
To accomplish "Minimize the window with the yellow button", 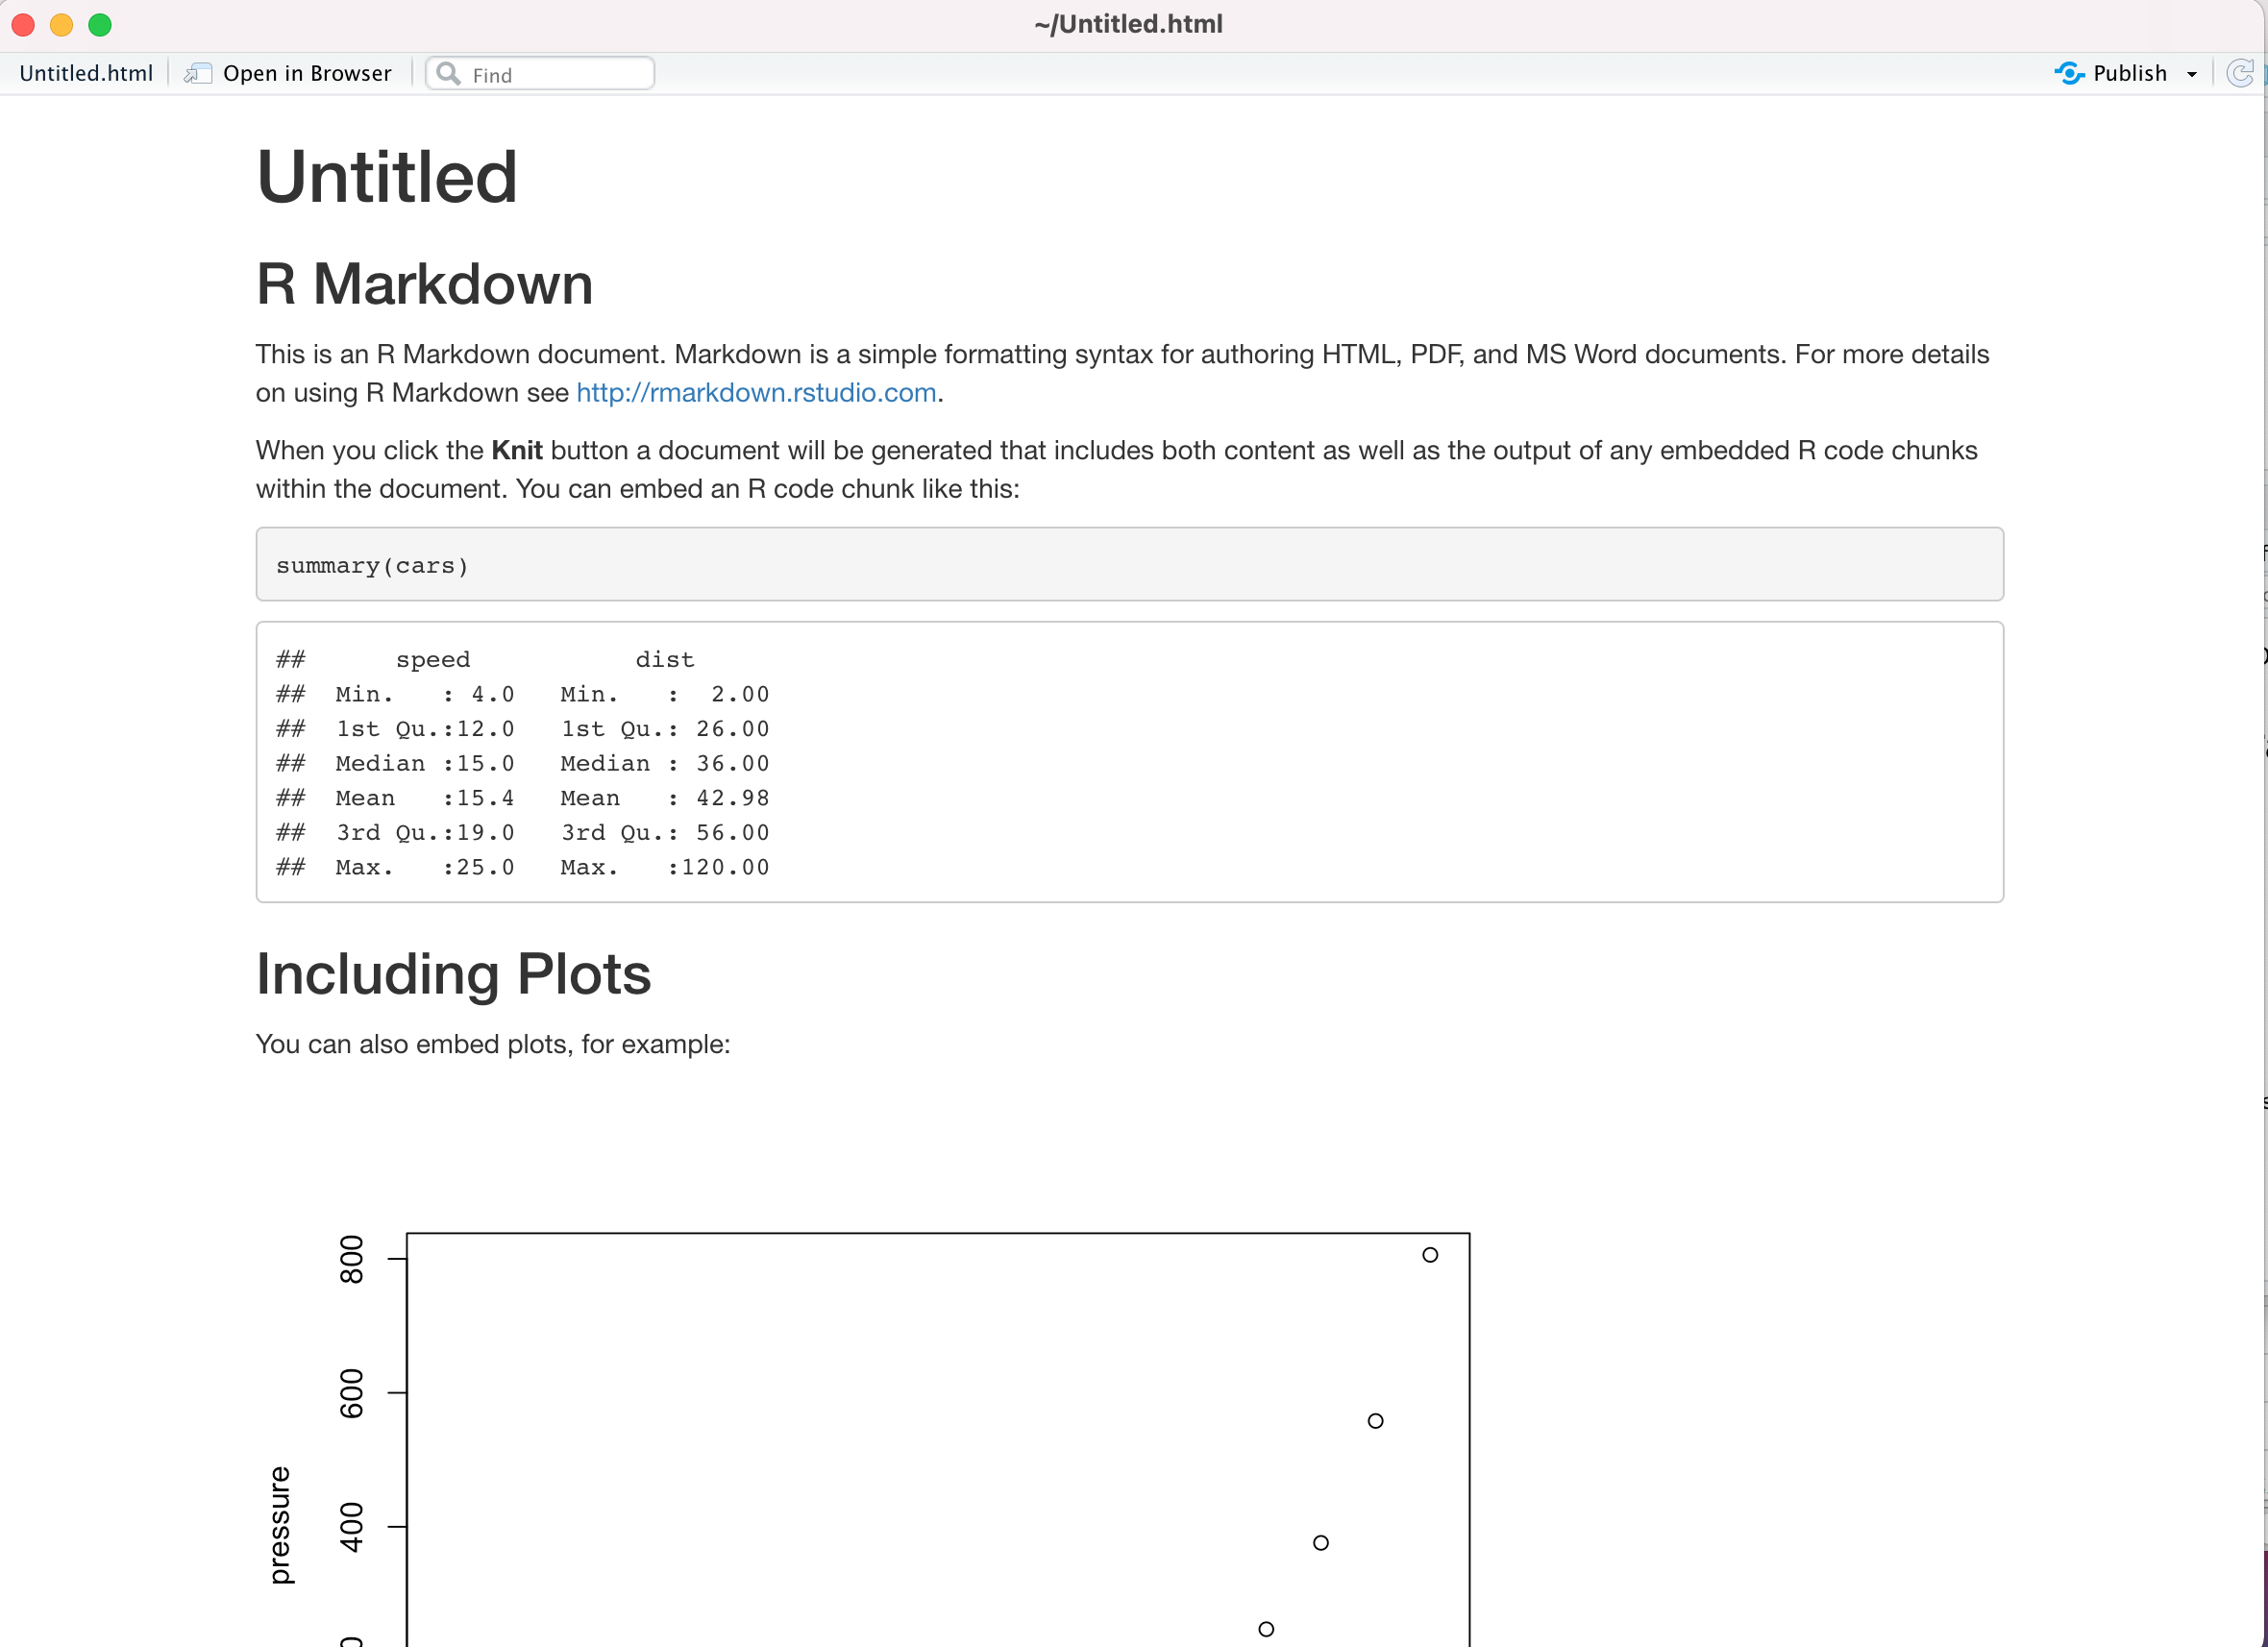I will 61,24.
